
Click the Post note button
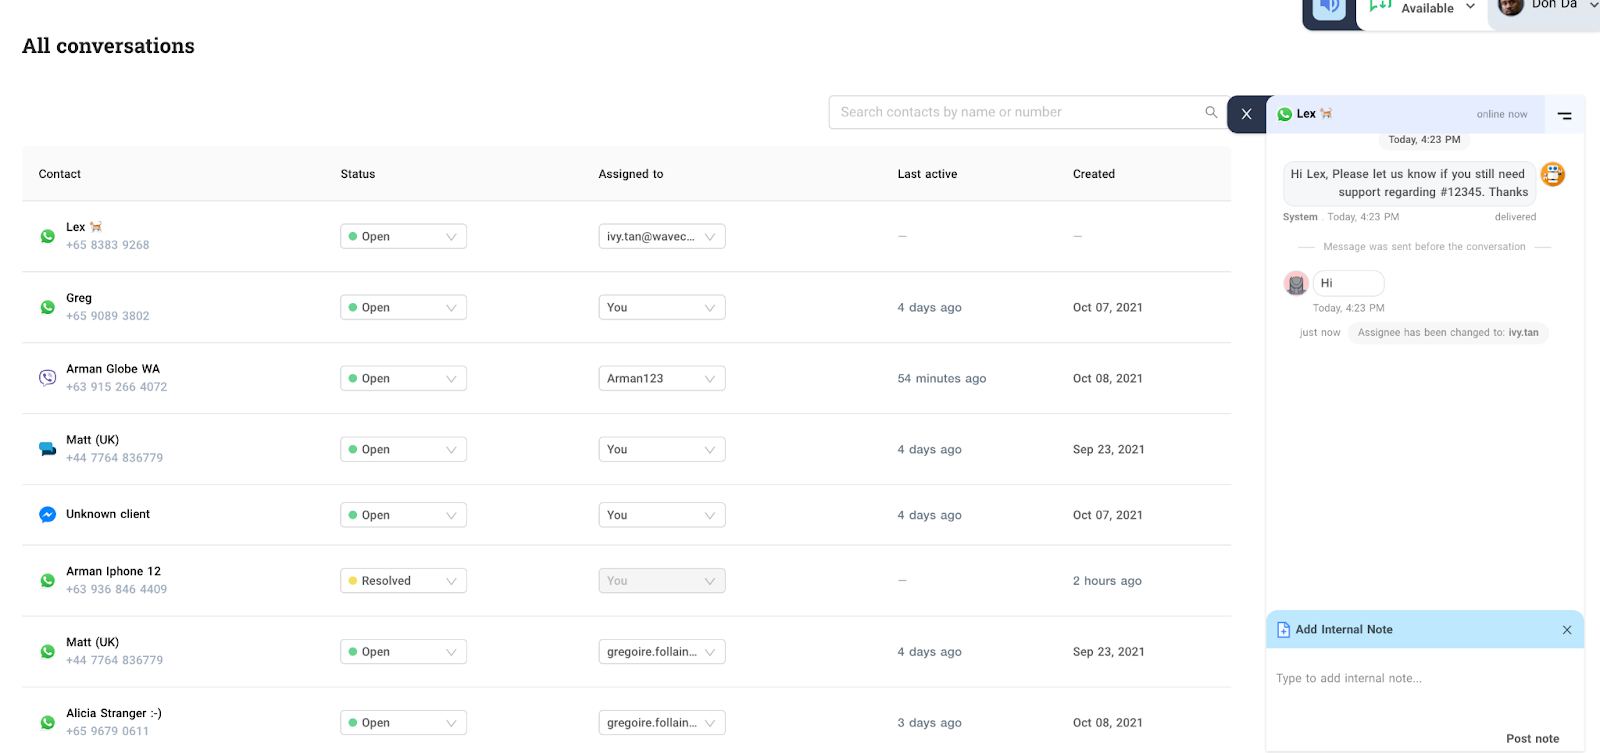point(1532,739)
